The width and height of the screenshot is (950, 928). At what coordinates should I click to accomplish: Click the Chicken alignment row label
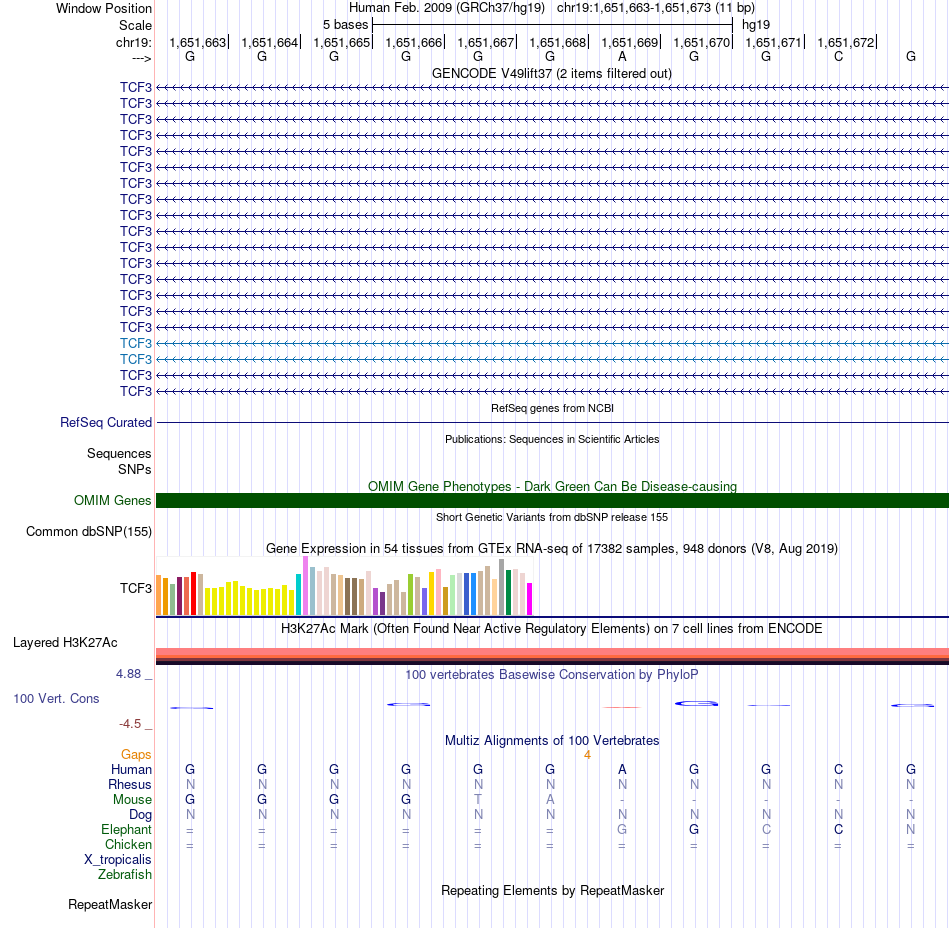(x=128, y=844)
